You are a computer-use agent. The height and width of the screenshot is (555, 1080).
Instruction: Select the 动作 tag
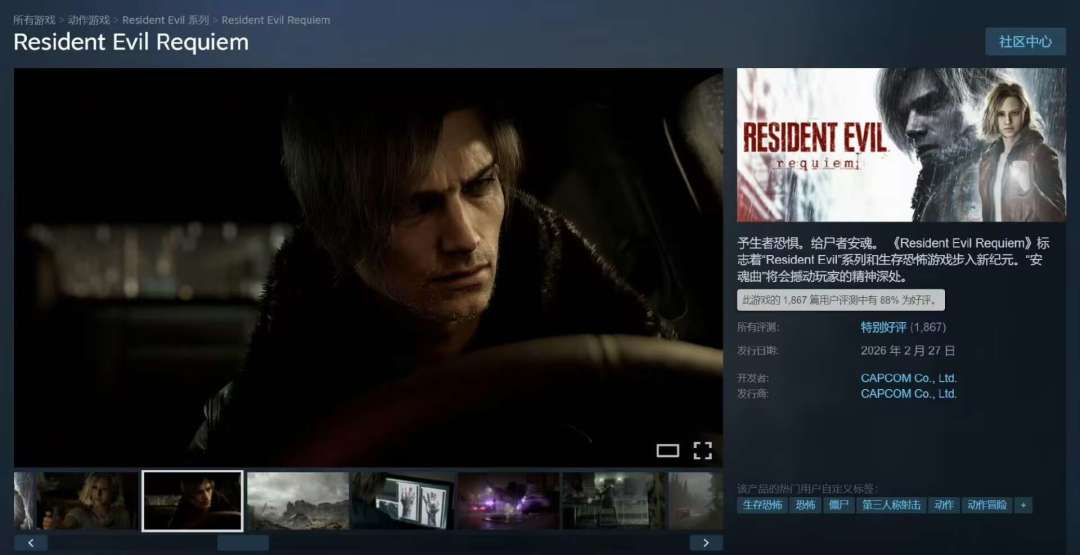[943, 505]
